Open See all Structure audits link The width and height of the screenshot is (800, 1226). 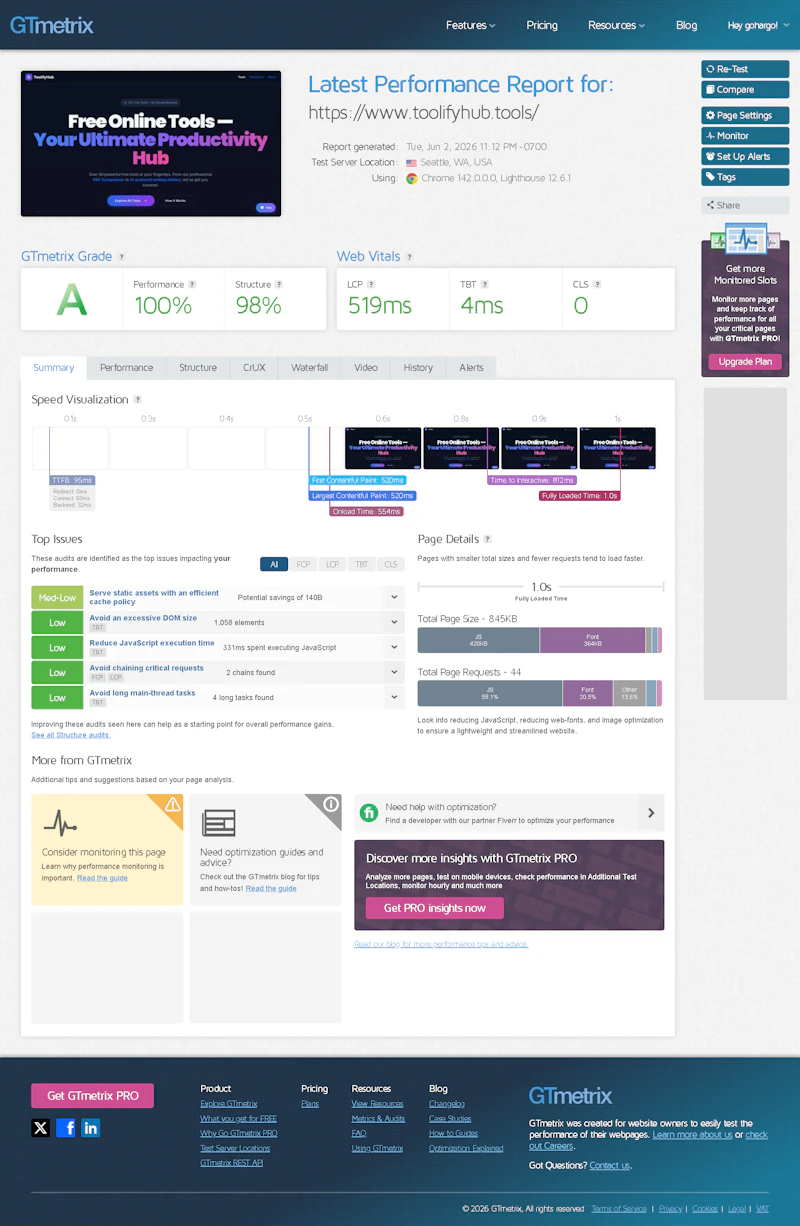tap(71, 735)
